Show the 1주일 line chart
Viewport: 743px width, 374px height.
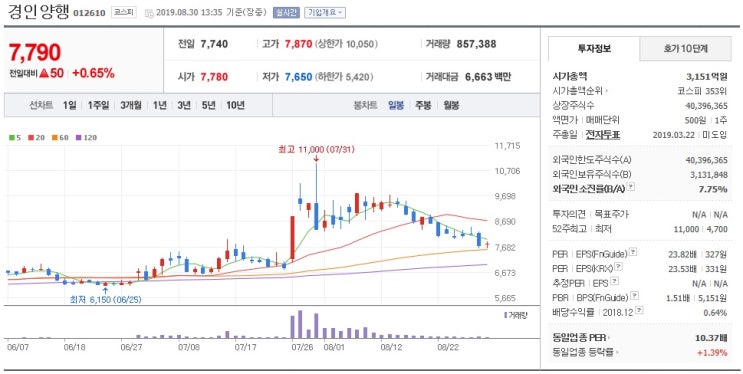point(98,105)
